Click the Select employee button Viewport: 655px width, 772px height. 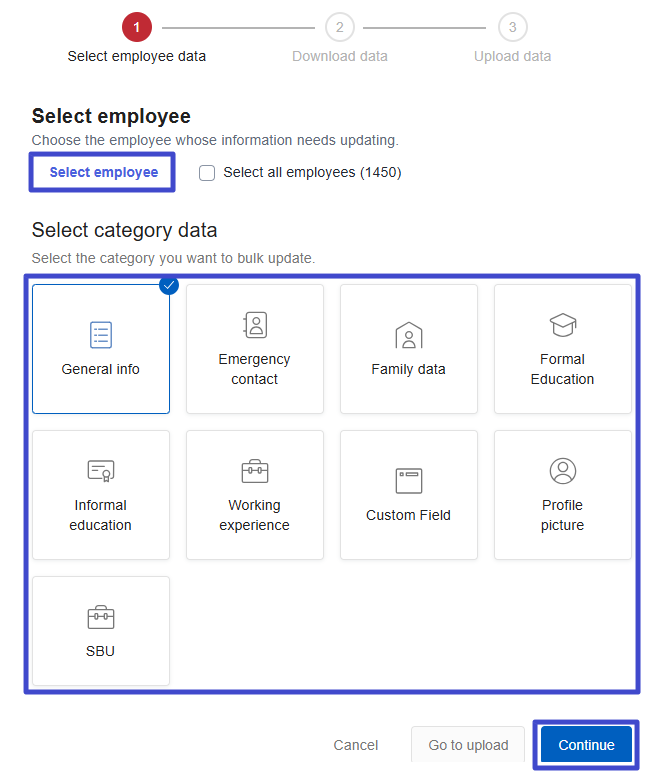(103, 172)
